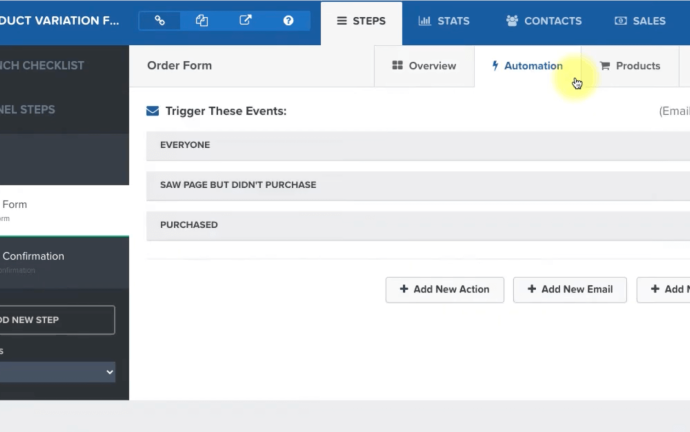Click the Add New Email button
690x432 pixels.
click(x=569, y=289)
